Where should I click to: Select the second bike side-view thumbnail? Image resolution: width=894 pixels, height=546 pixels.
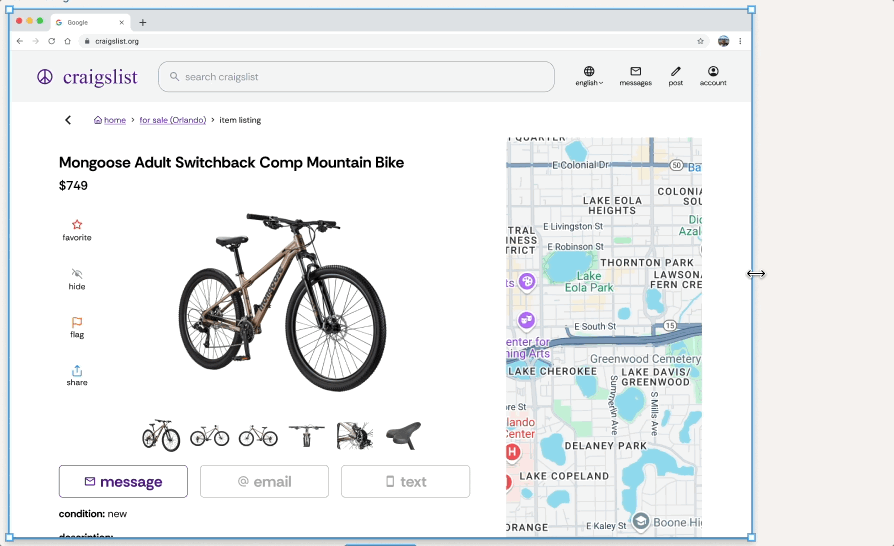(209, 436)
